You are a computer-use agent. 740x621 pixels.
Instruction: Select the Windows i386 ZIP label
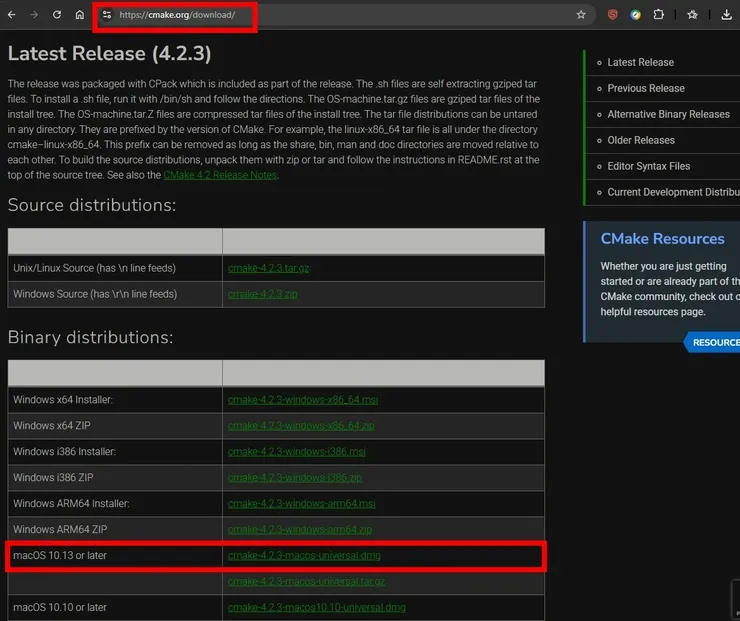[53, 478]
